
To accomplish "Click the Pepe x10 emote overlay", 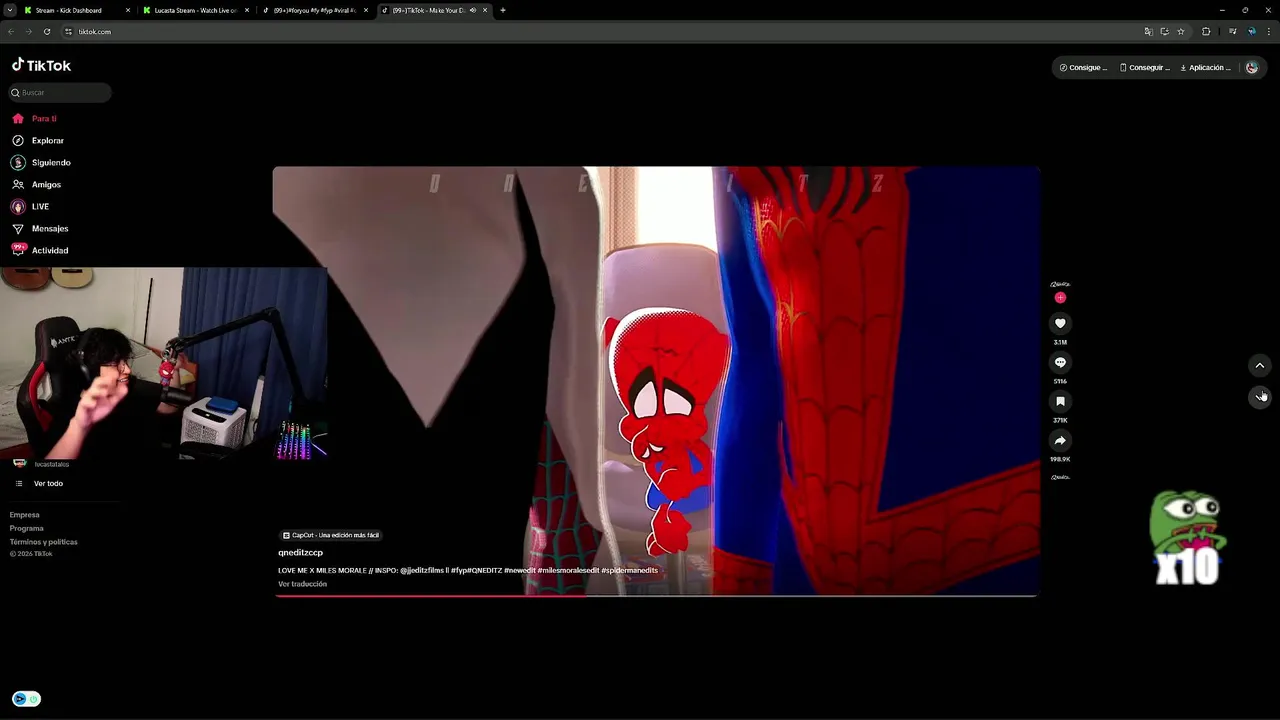I will click(1188, 538).
